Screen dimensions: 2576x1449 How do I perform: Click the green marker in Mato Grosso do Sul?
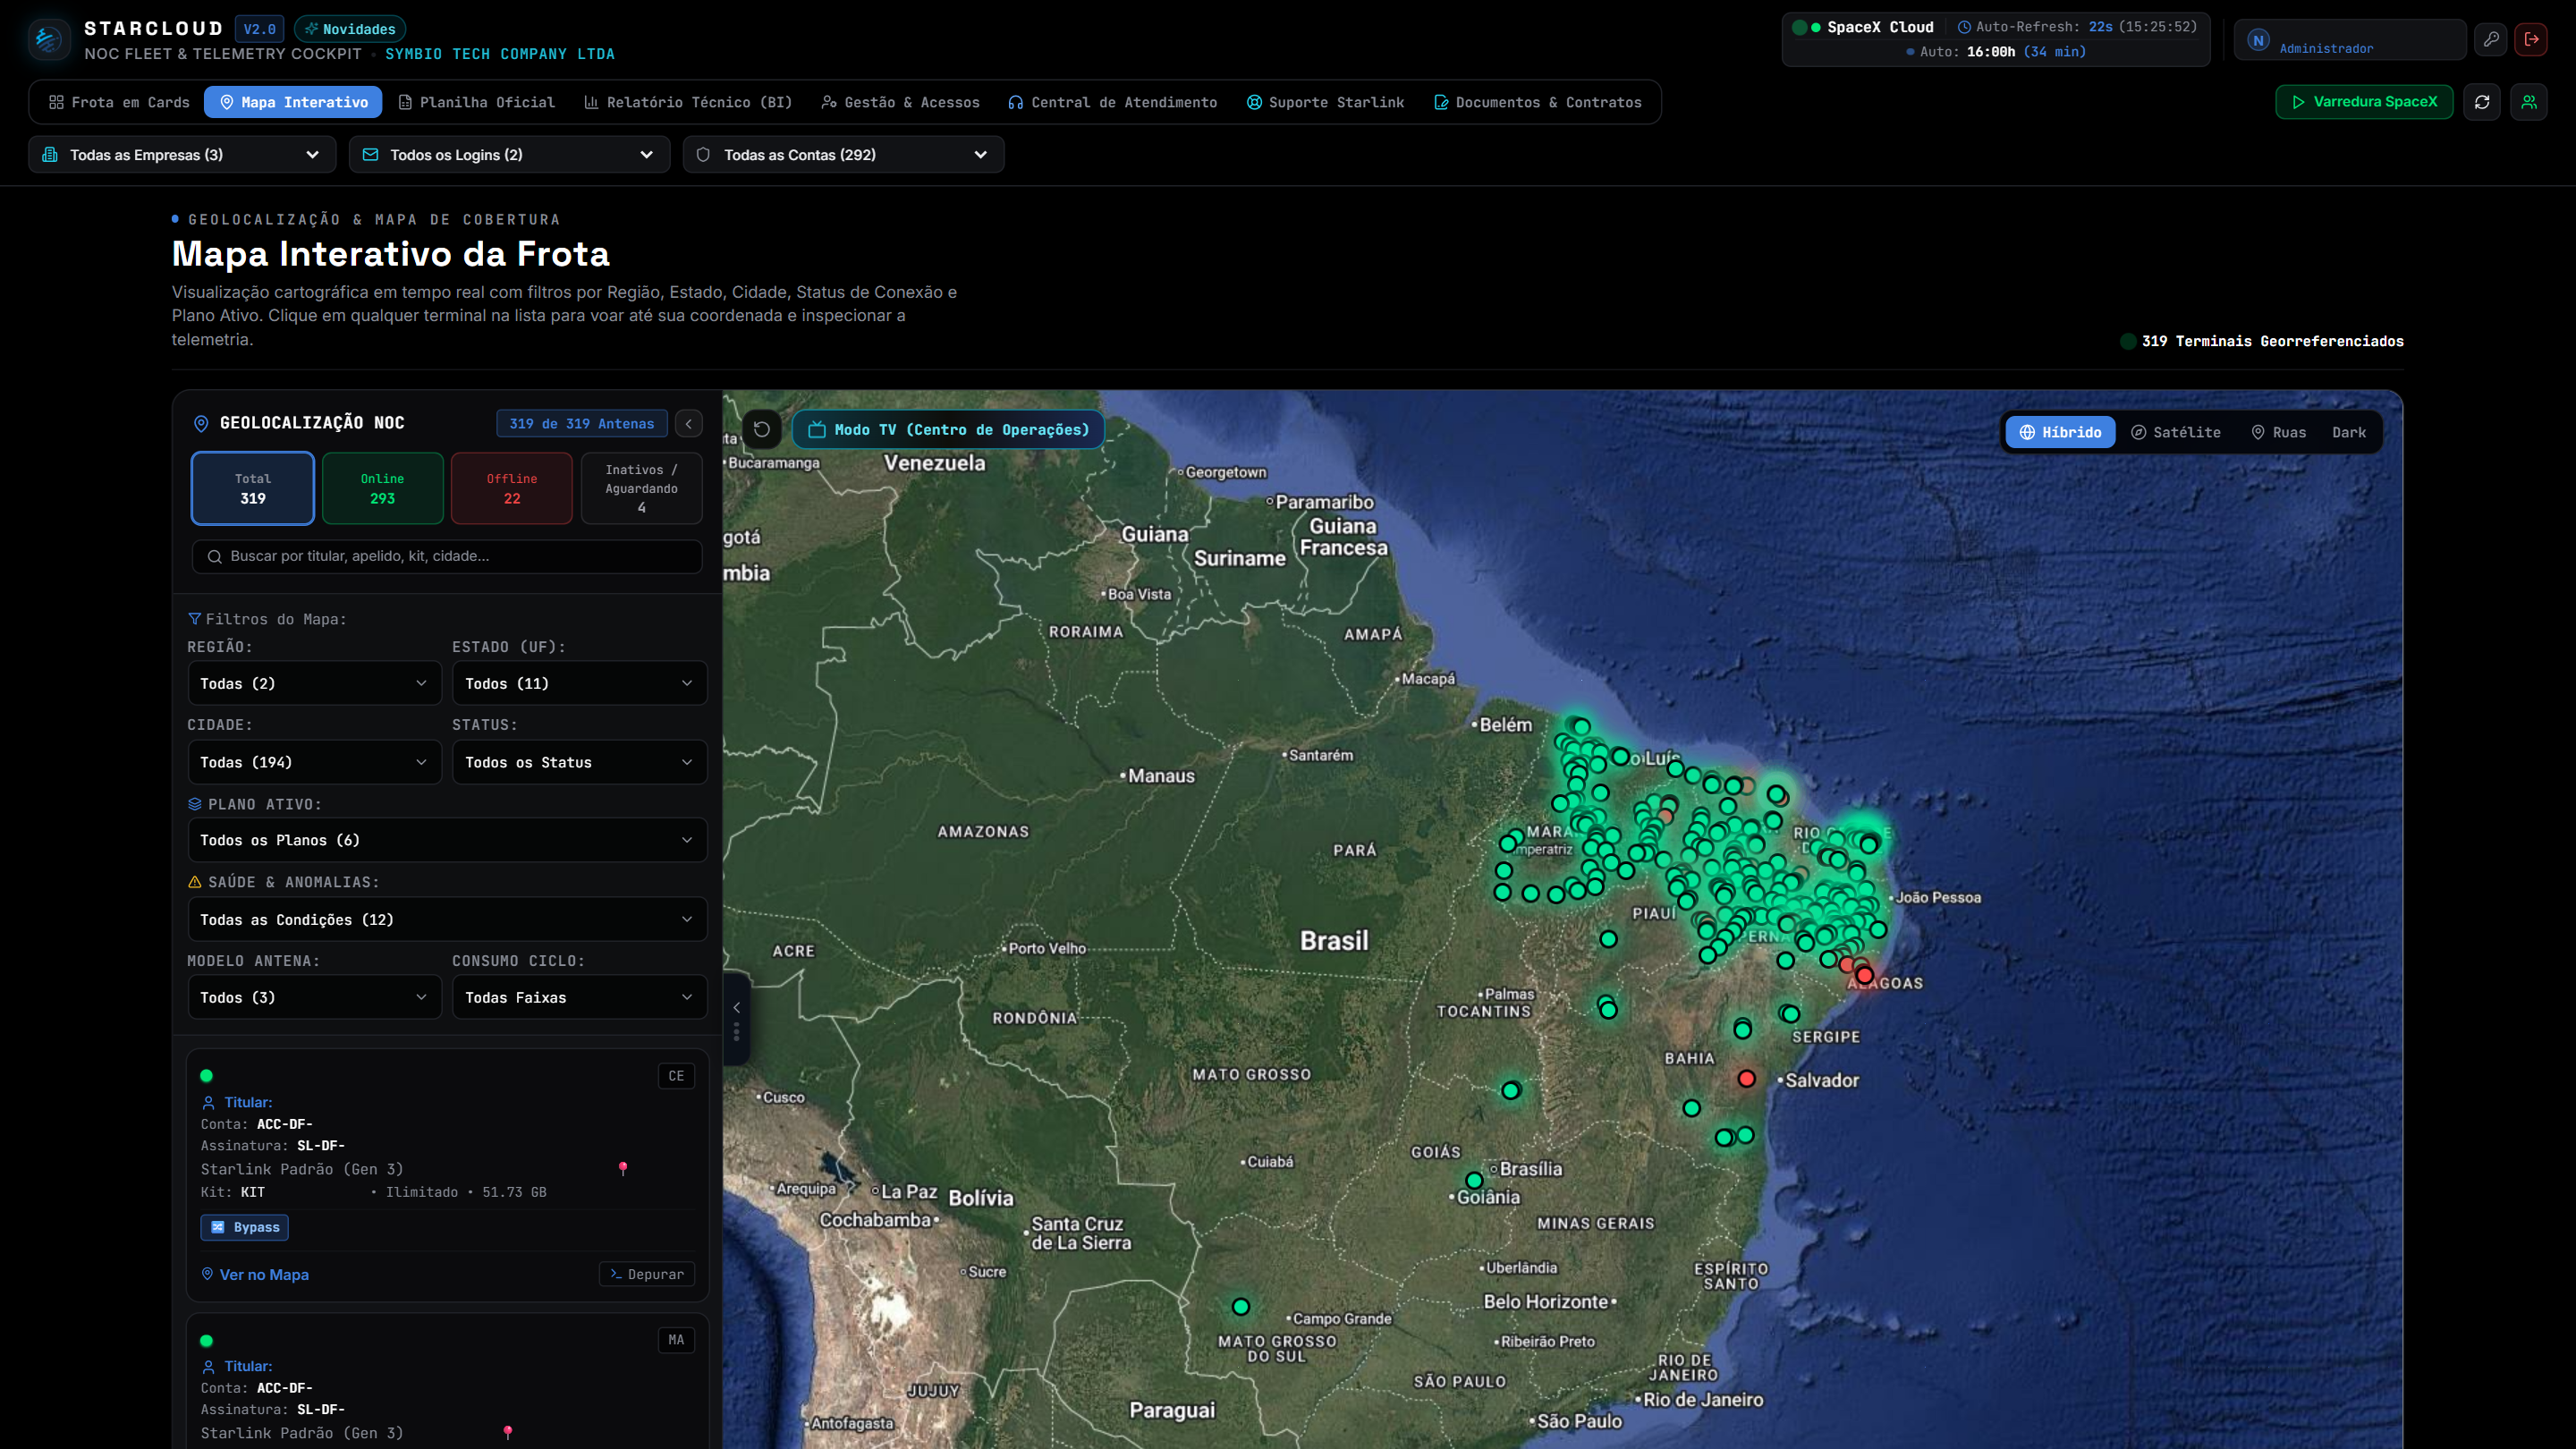(x=1241, y=1306)
